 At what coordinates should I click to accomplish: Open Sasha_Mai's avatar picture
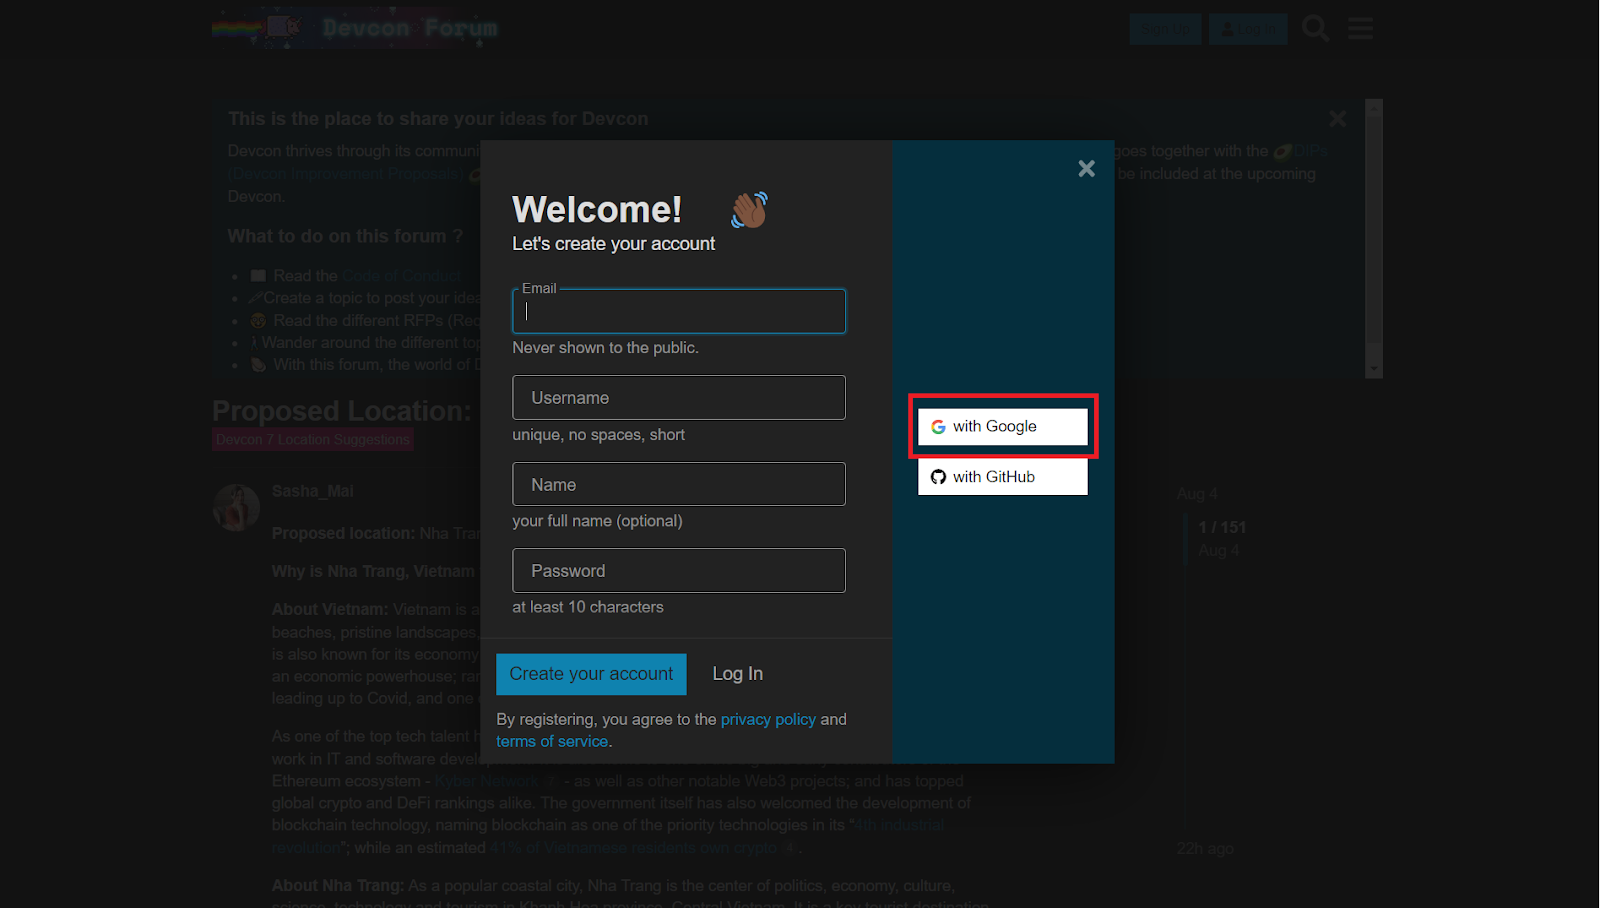[237, 507]
